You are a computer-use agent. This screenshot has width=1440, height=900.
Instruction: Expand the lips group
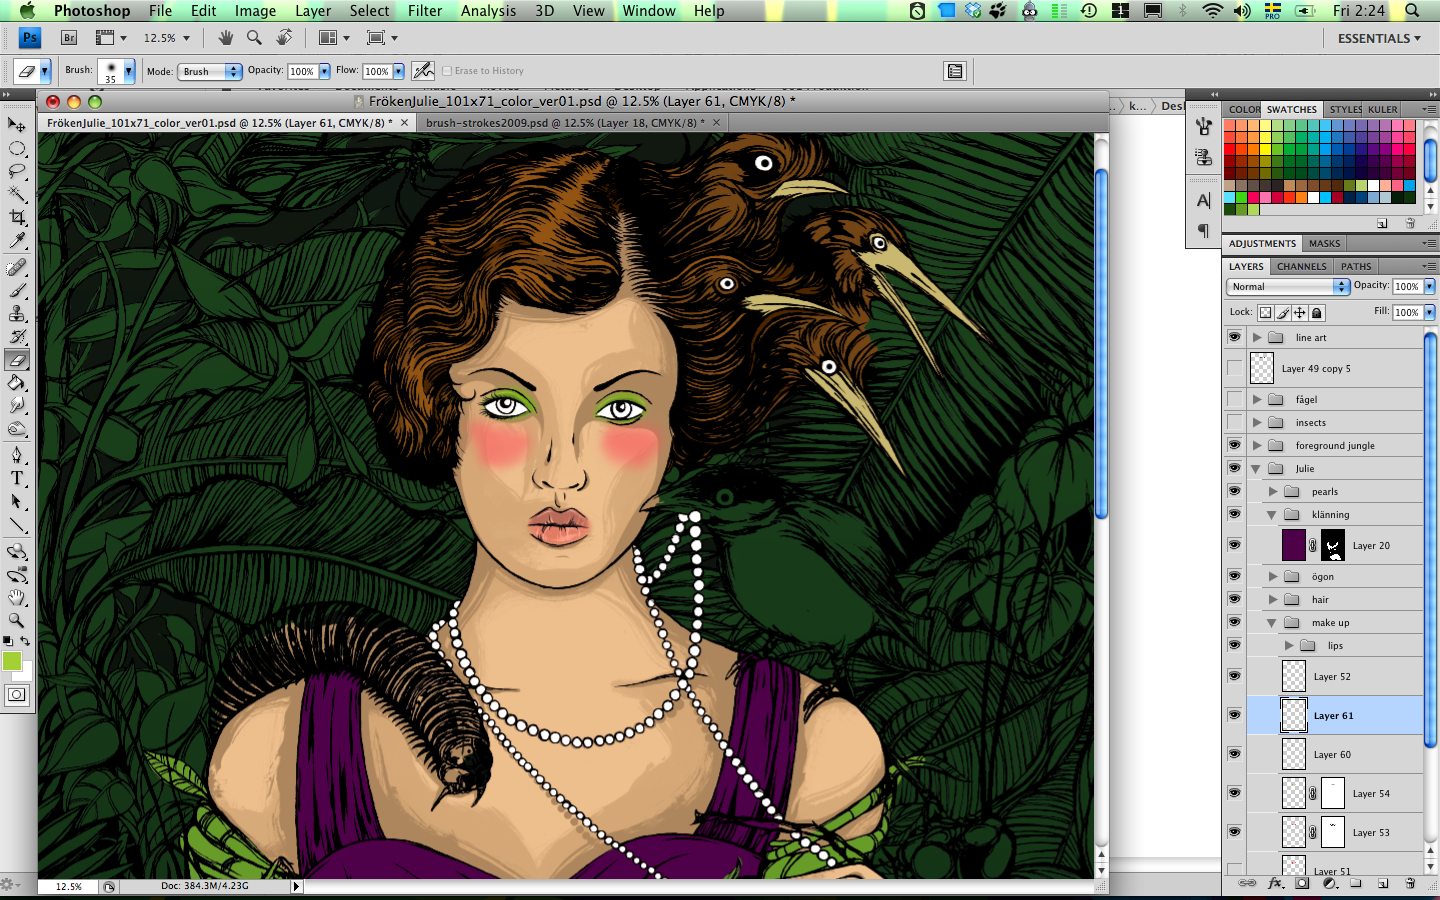coord(1289,645)
